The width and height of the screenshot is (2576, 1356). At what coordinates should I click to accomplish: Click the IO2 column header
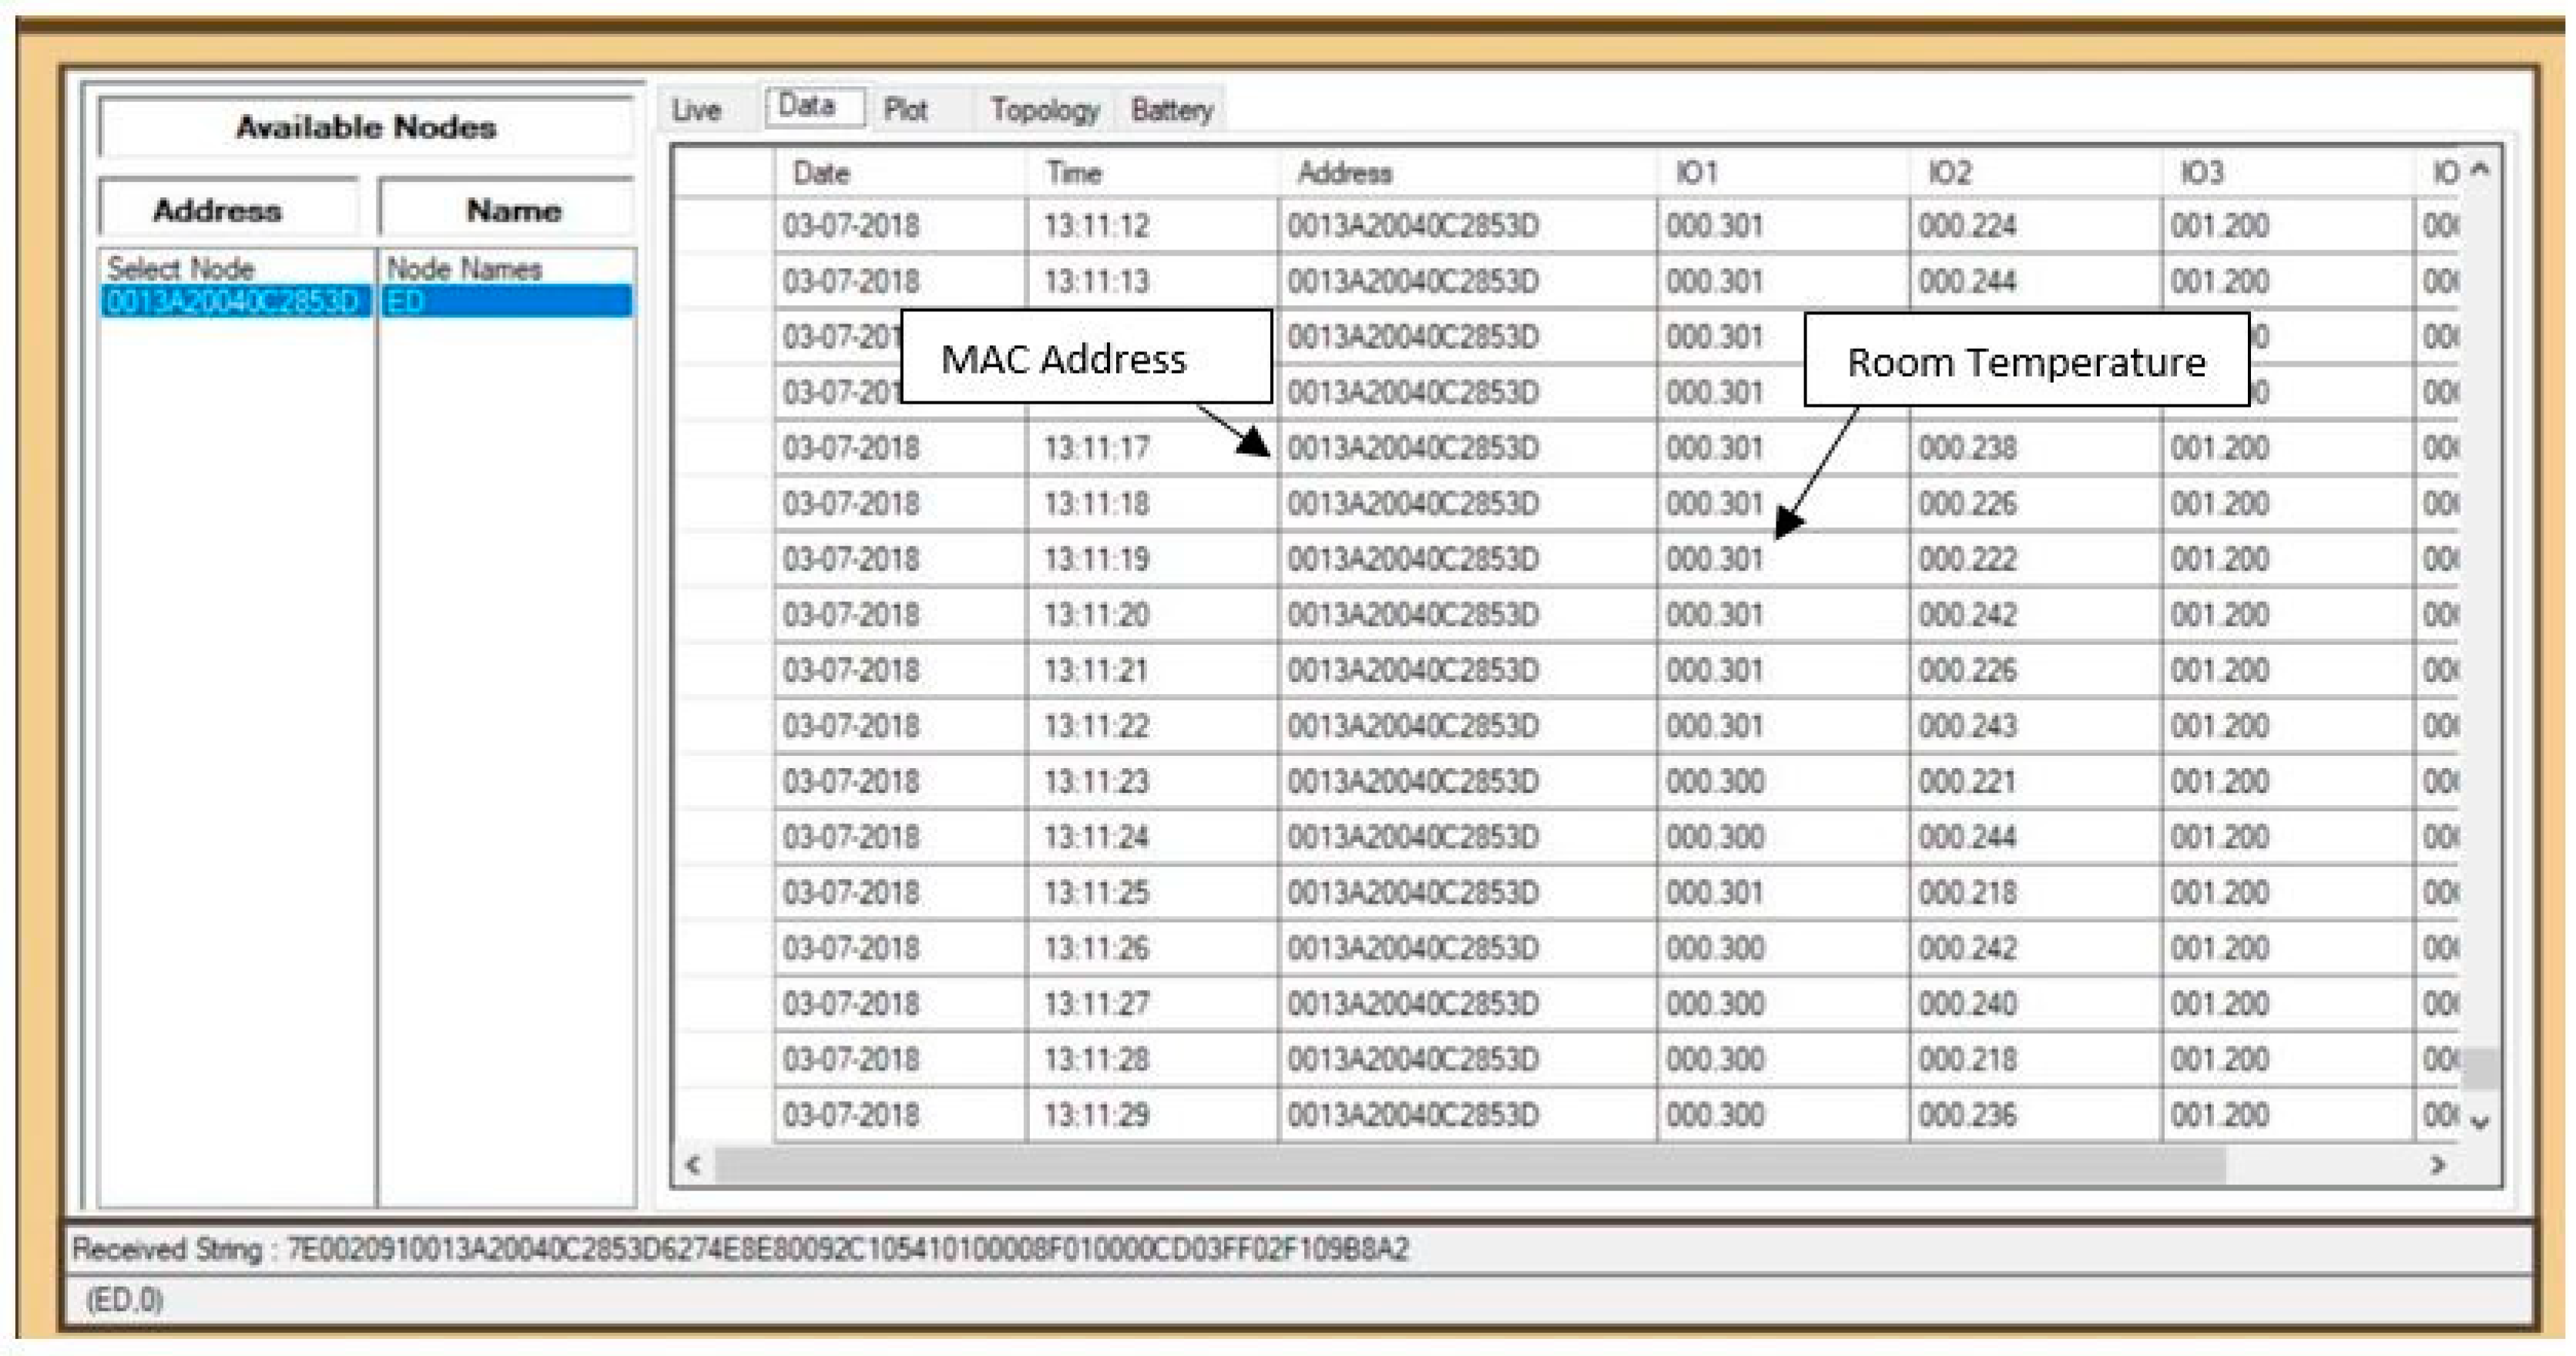[x=1949, y=173]
